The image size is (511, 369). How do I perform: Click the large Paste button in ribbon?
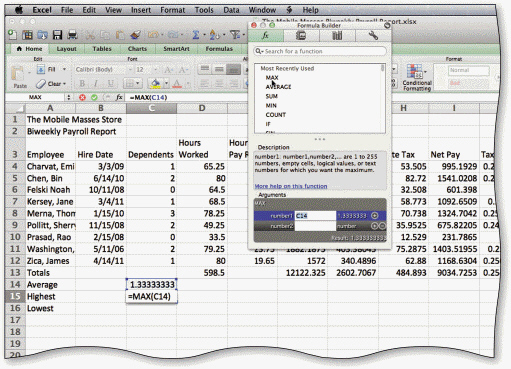point(19,77)
